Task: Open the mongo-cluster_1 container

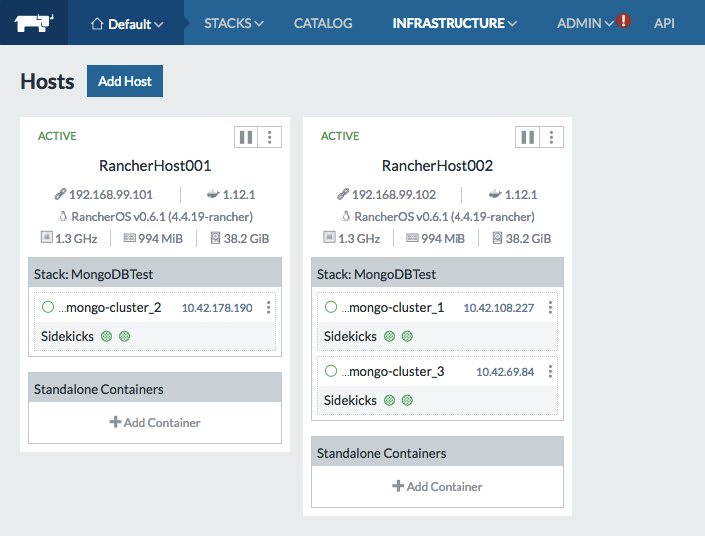Action: click(x=393, y=308)
